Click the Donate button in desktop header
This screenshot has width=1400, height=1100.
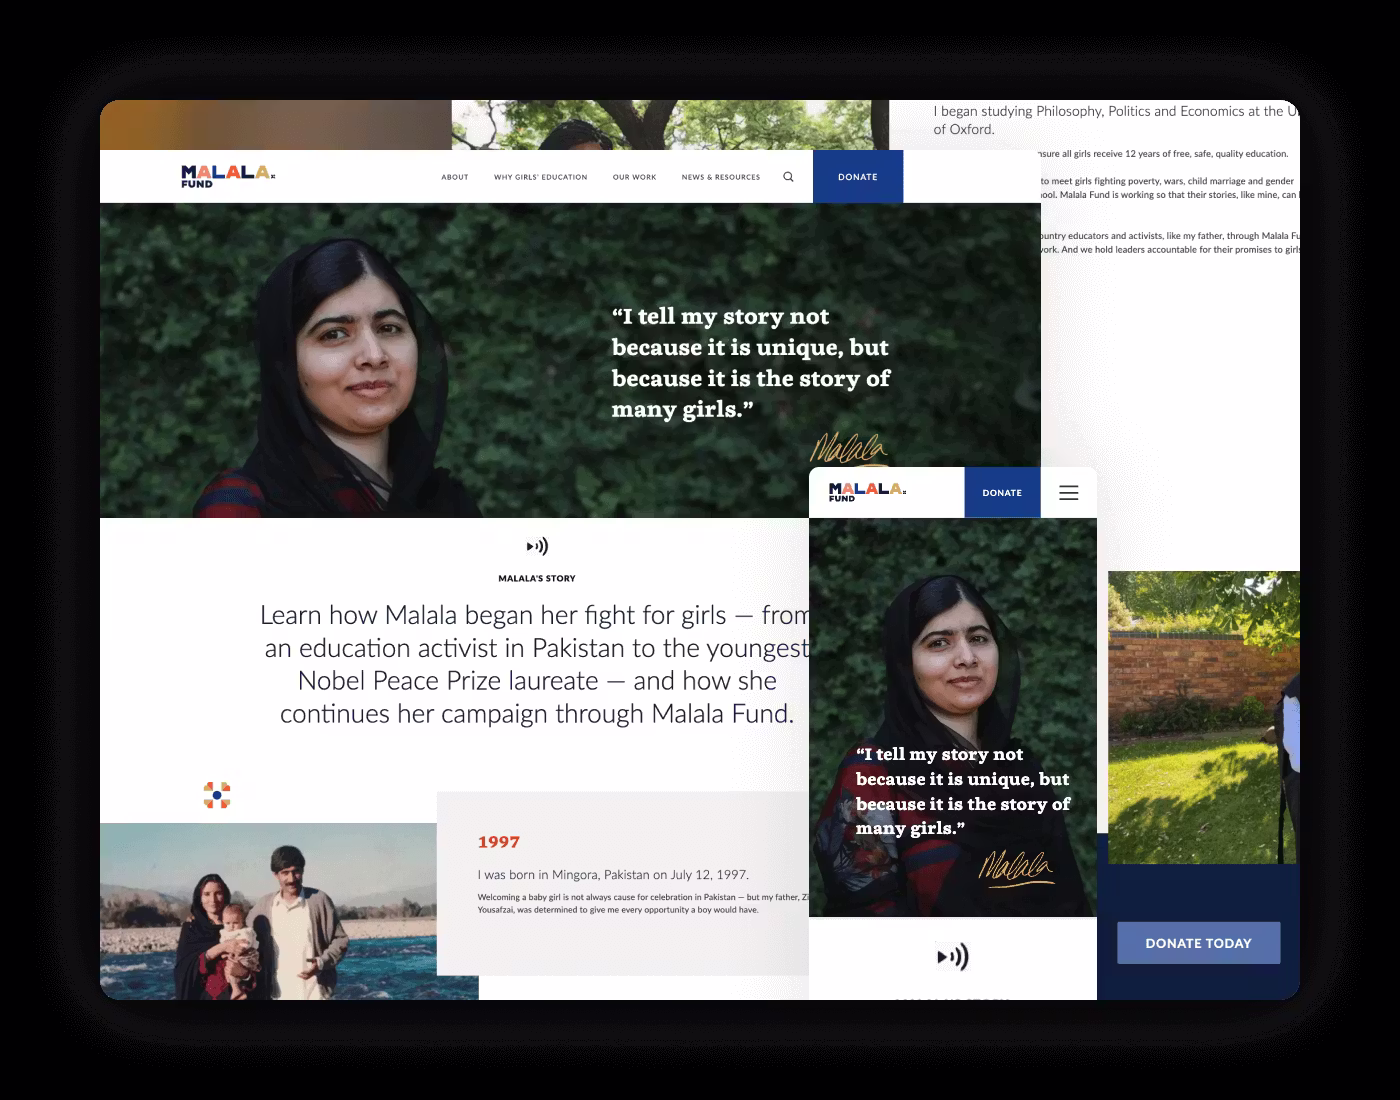(858, 177)
